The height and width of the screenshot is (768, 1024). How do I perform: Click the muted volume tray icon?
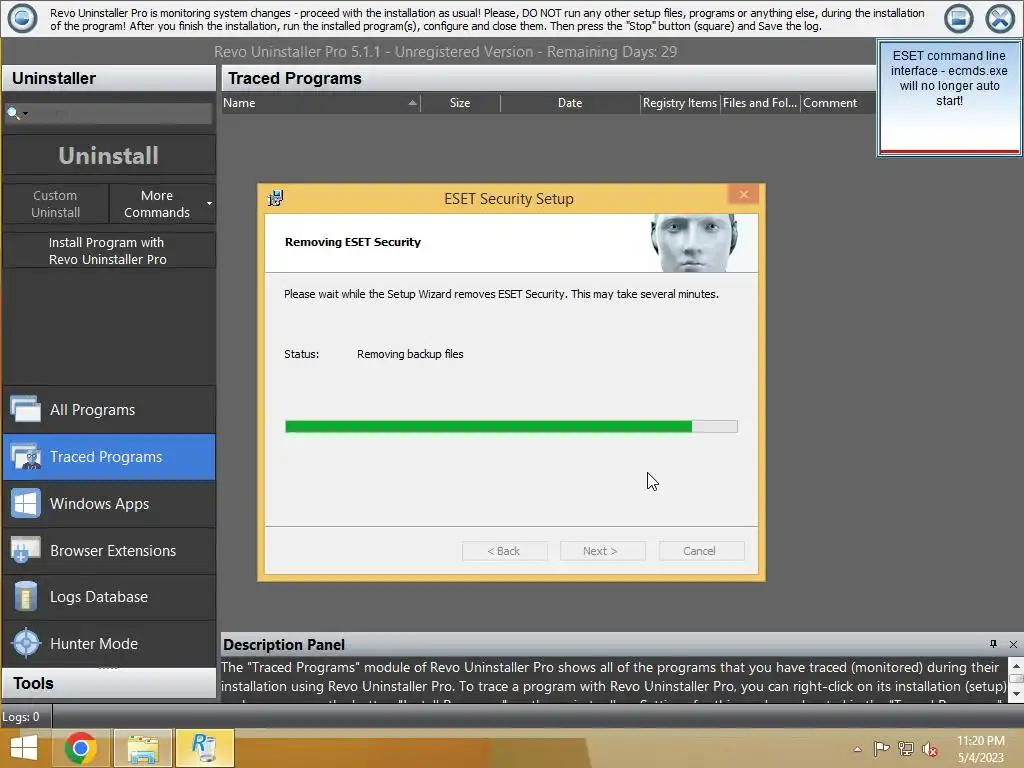coord(930,749)
